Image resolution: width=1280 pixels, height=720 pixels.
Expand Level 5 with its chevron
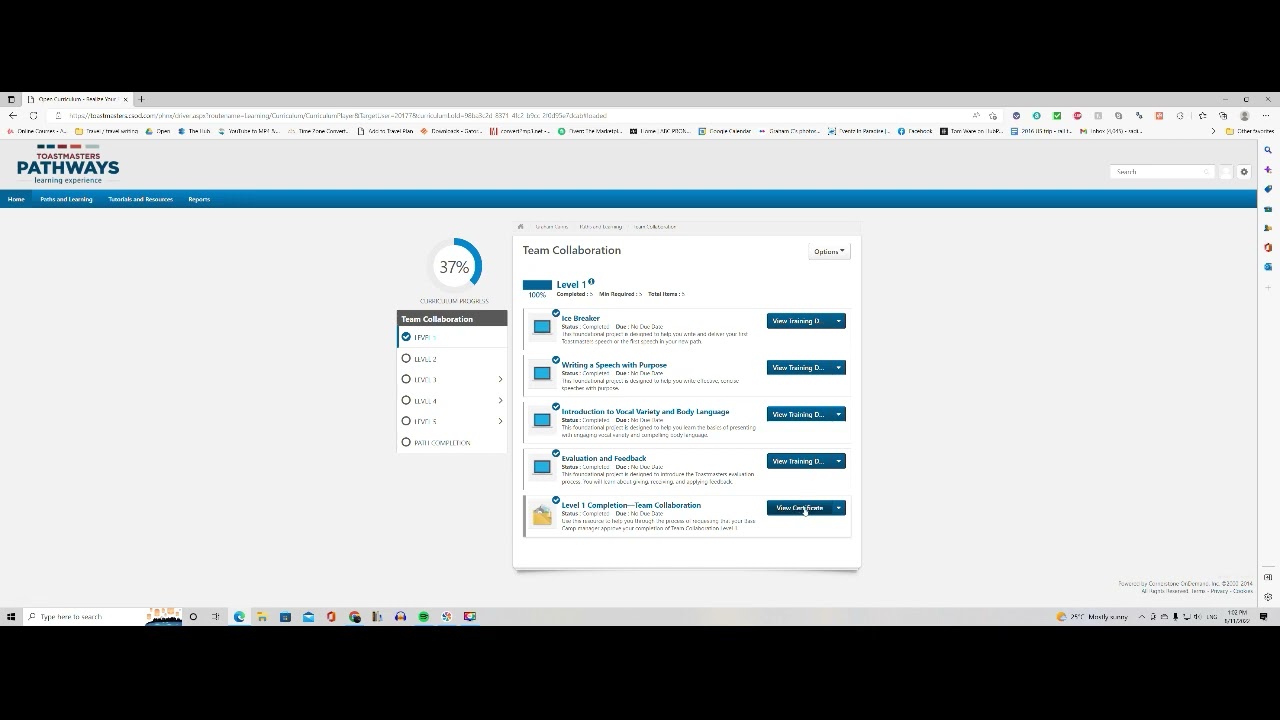500,421
